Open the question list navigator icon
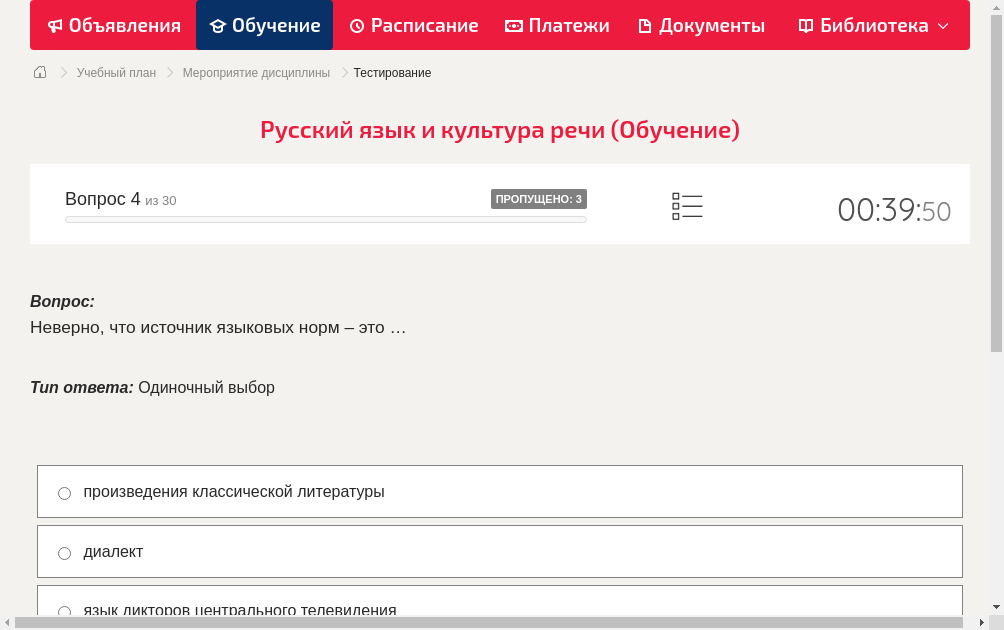1004x630 pixels. coord(687,206)
